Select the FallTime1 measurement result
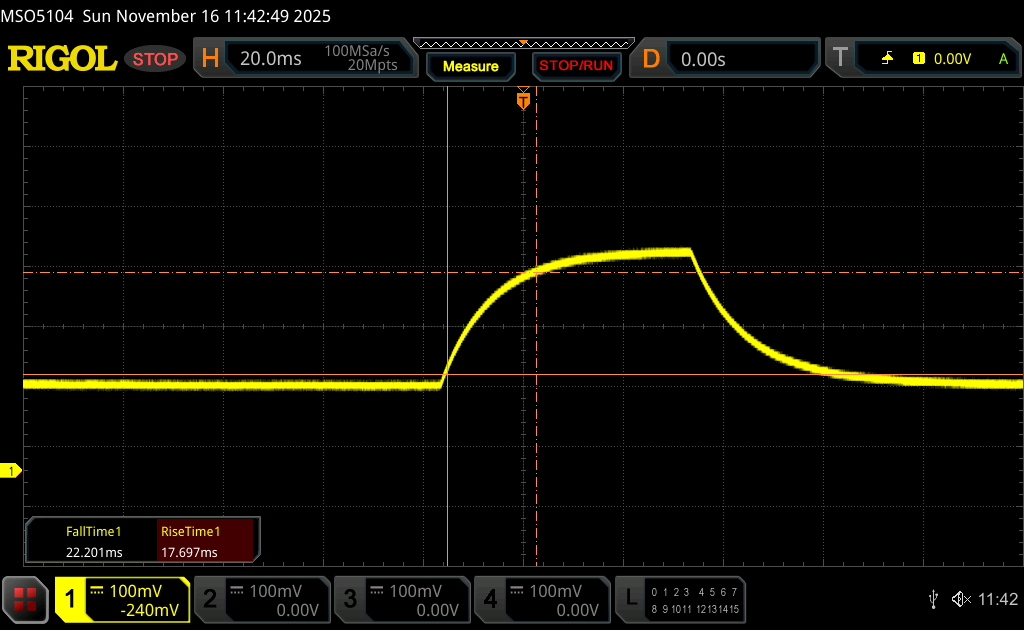 click(x=93, y=541)
